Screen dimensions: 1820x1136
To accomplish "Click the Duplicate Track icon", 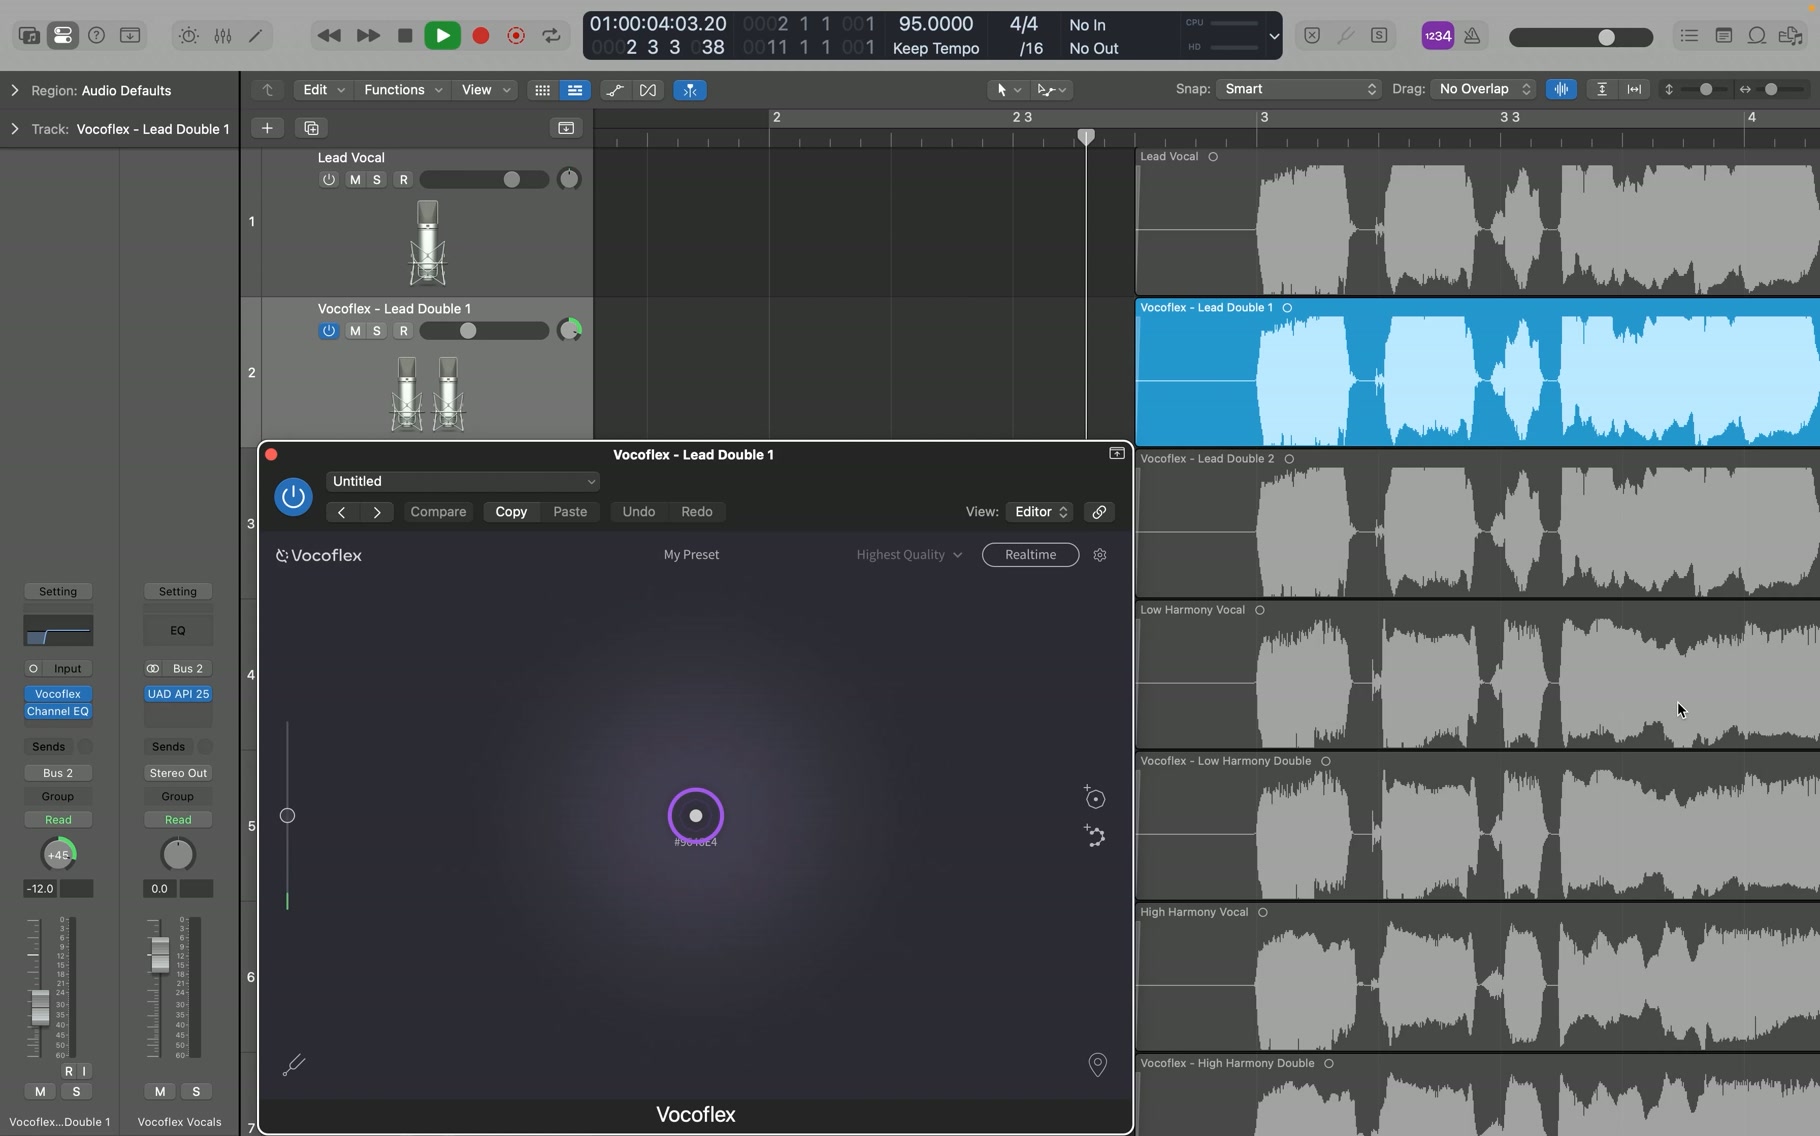I will tap(311, 128).
